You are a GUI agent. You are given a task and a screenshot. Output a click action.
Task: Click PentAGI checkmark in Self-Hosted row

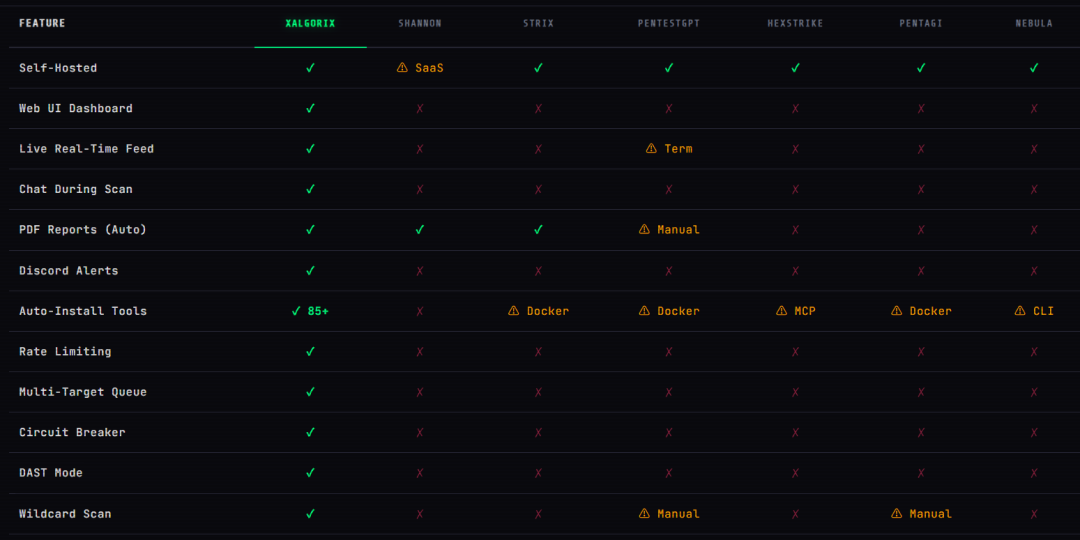(x=921, y=68)
